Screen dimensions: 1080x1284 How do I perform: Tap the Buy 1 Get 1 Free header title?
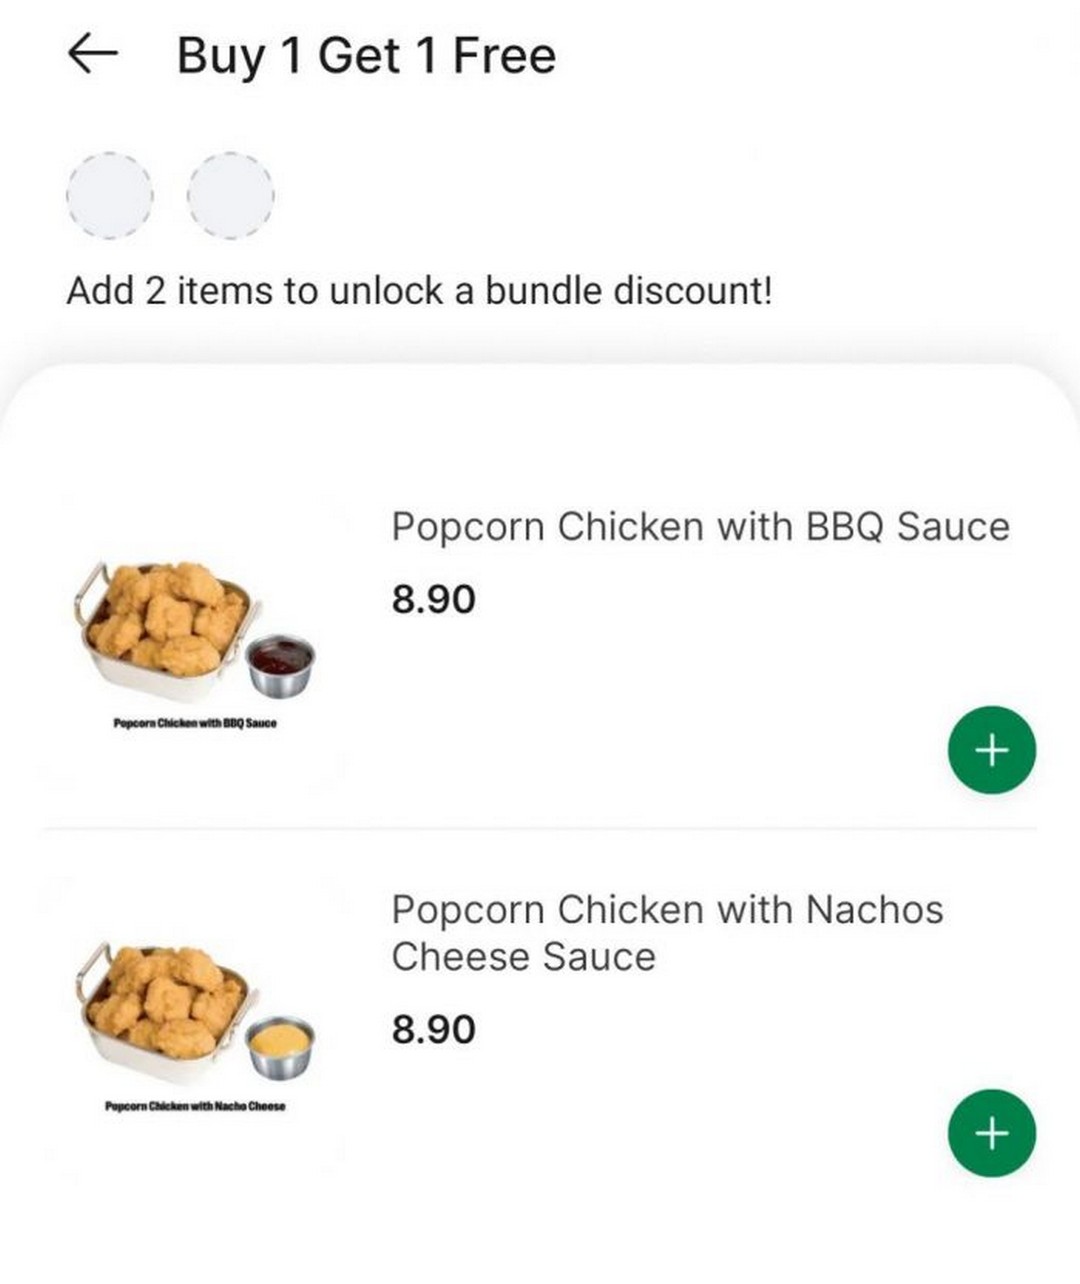[366, 55]
